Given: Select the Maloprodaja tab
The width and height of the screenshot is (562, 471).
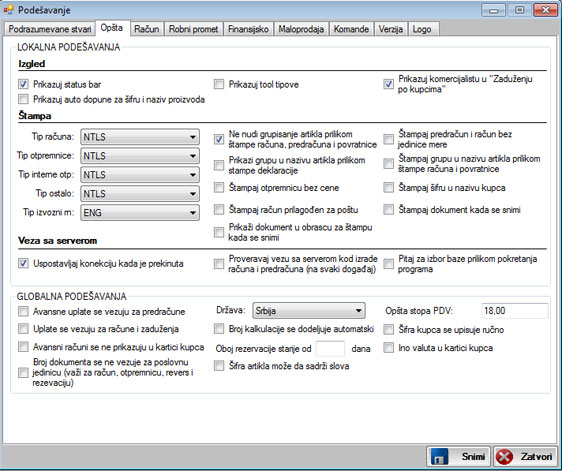Looking at the screenshot, I should (301, 29).
